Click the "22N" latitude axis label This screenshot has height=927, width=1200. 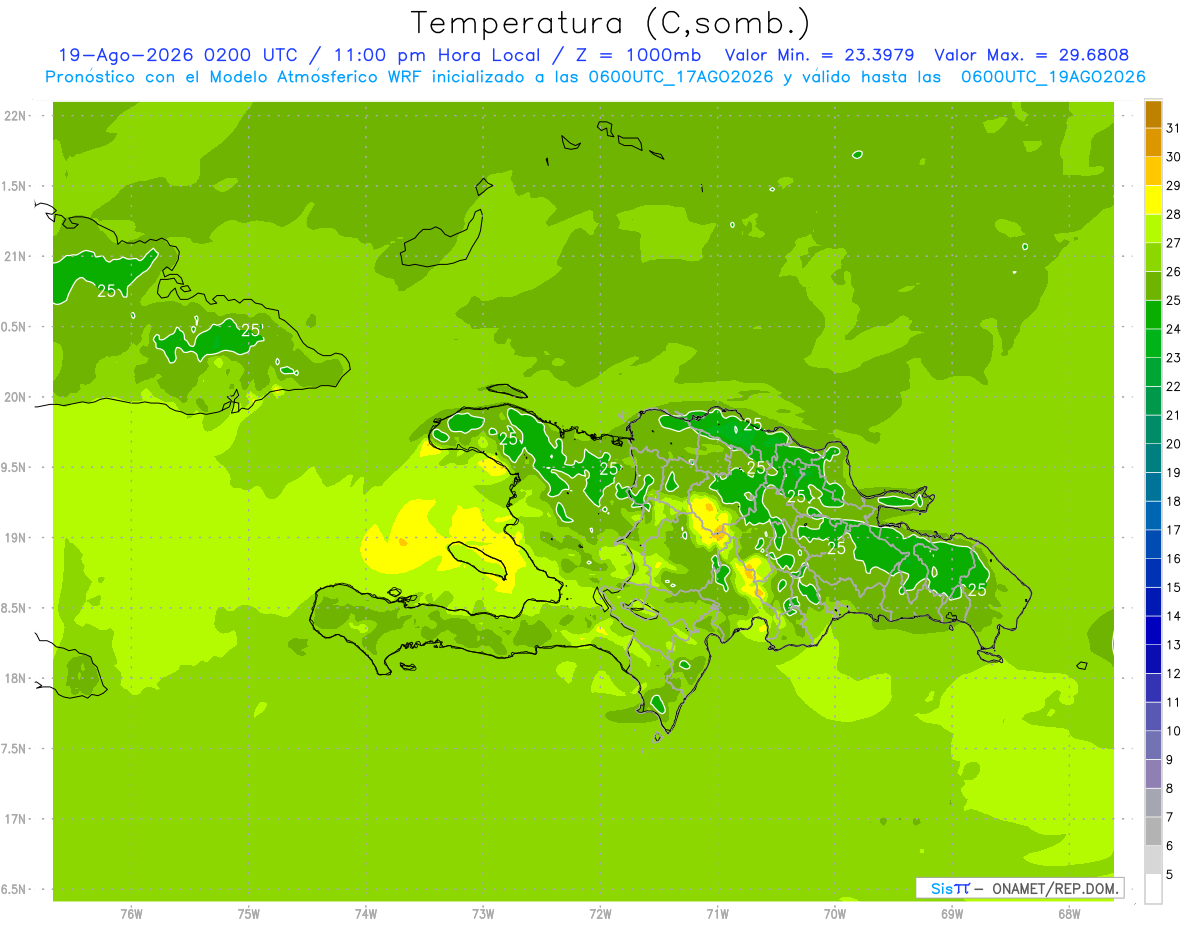click(x=17, y=115)
